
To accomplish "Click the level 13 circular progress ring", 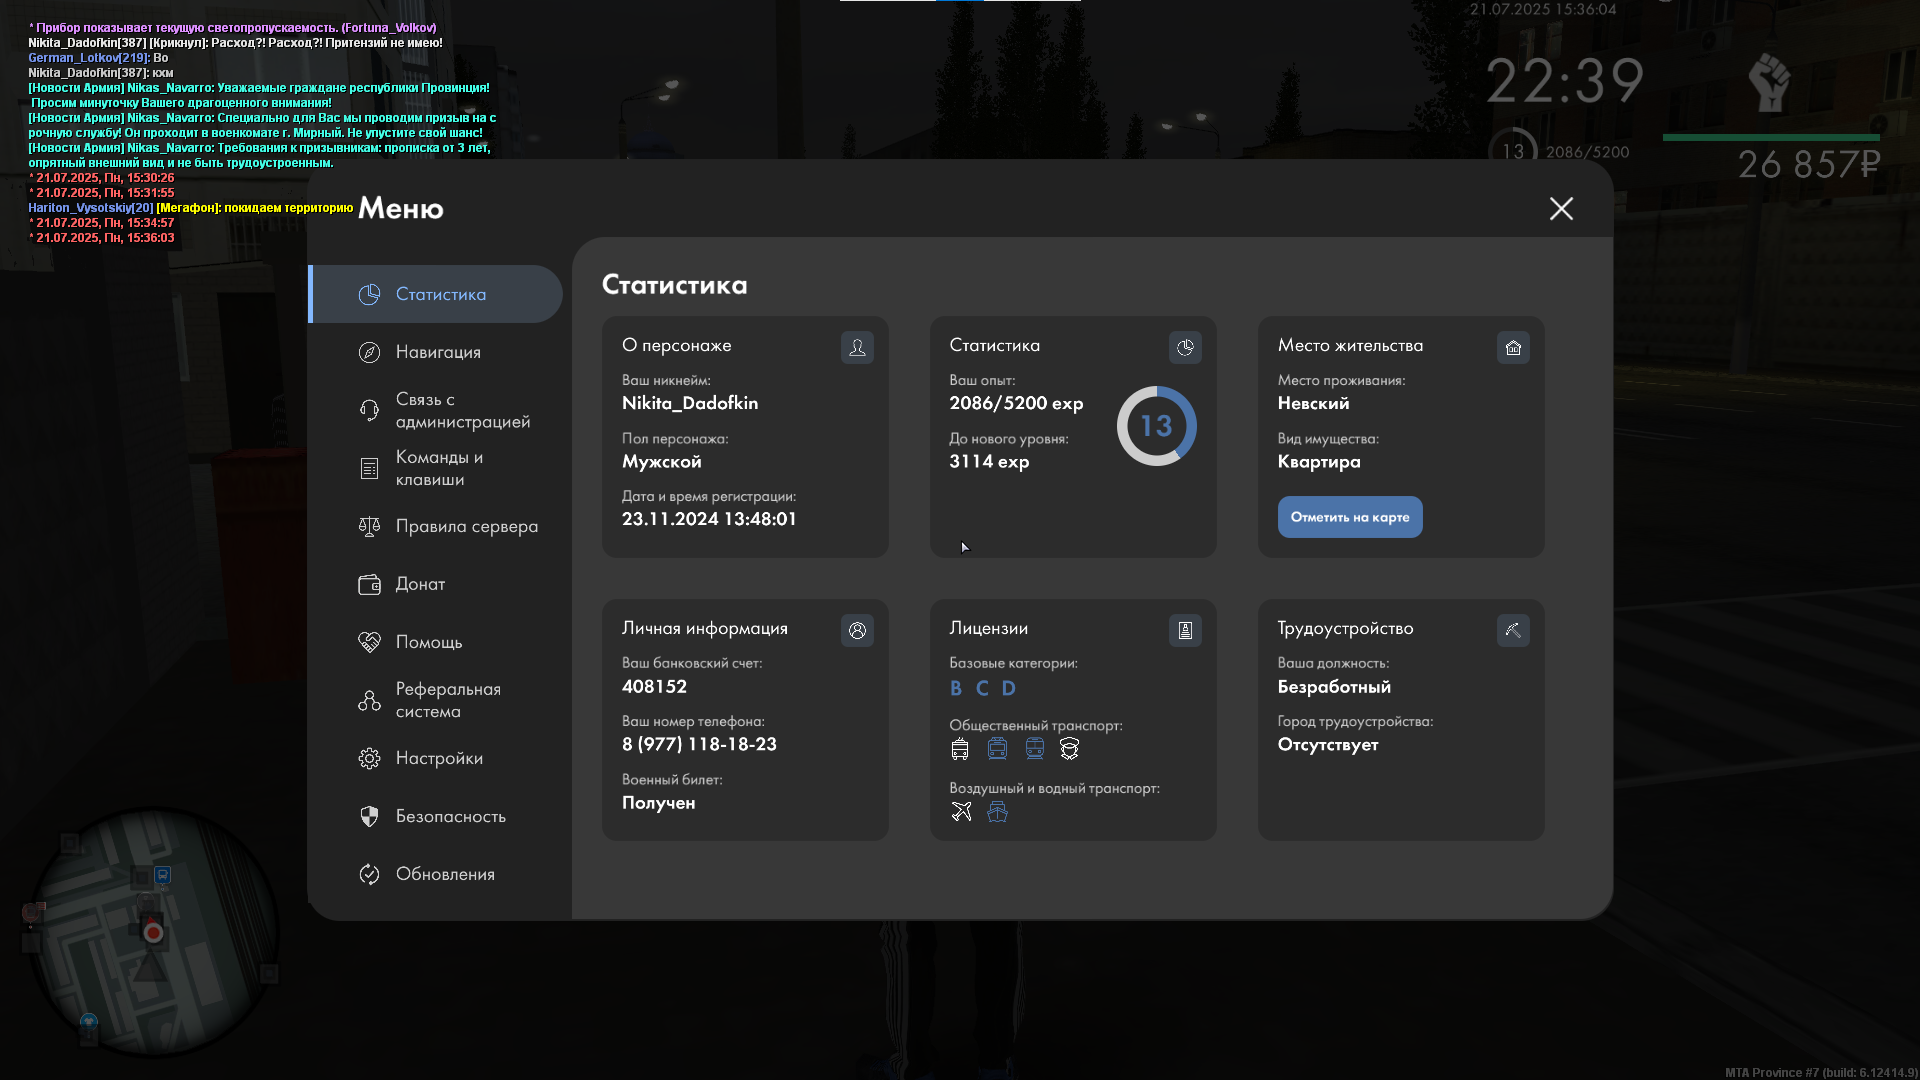I will click(1156, 426).
